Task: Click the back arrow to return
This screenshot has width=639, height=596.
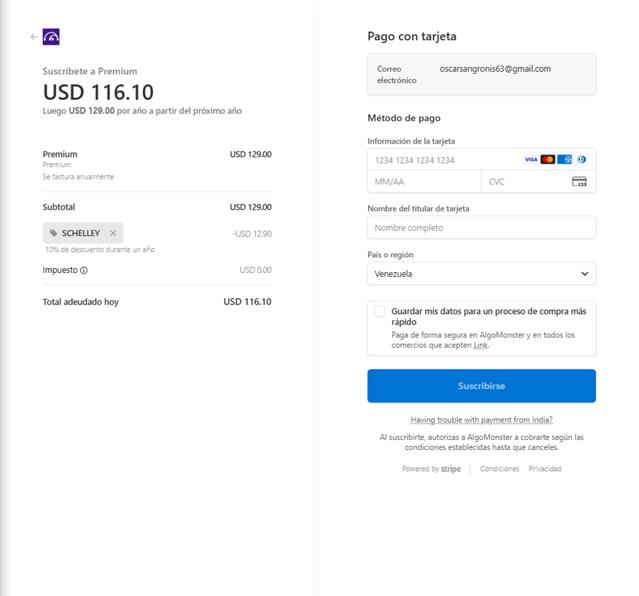Action: pyautogui.click(x=34, y=37)
